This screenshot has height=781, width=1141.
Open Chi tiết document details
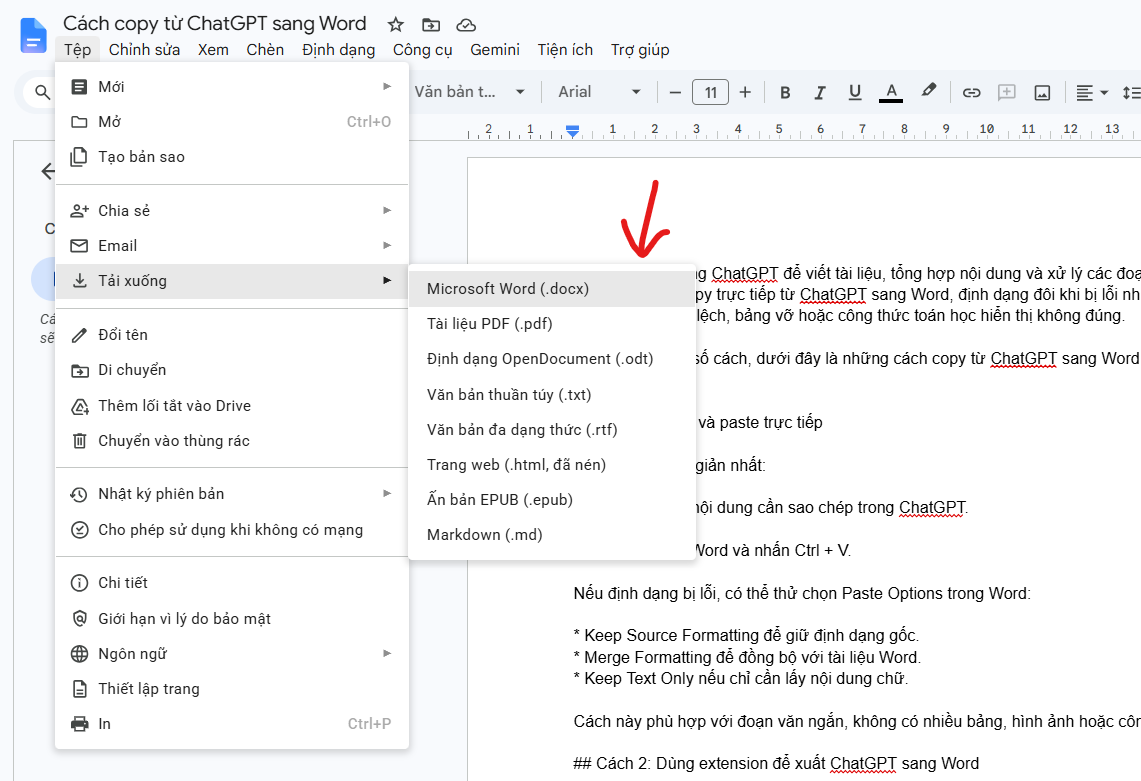click(x=231, y=582)
